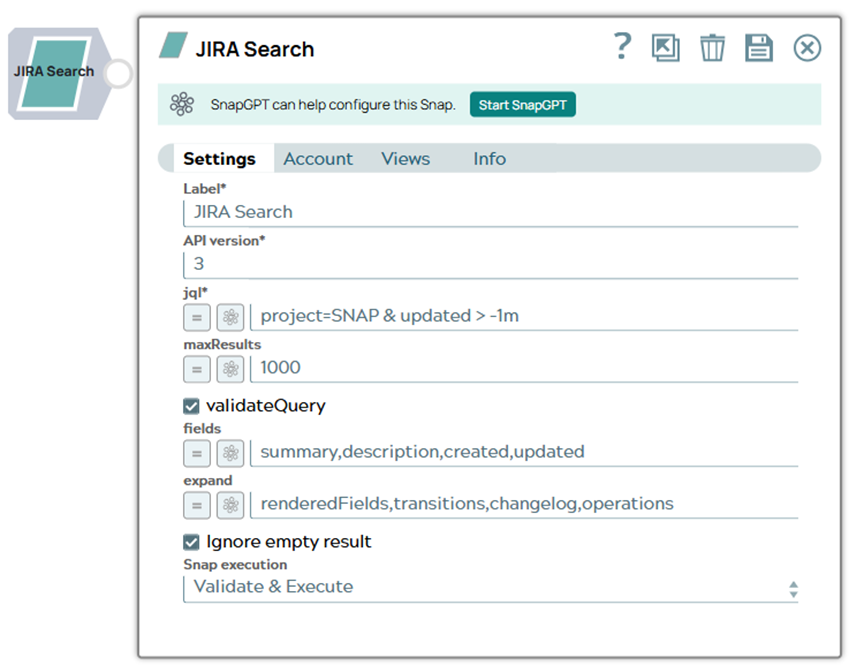Screen dimensions: 849x665
Task: Click the SnapGPT flower icon in banner
Action: pos(182,104)
